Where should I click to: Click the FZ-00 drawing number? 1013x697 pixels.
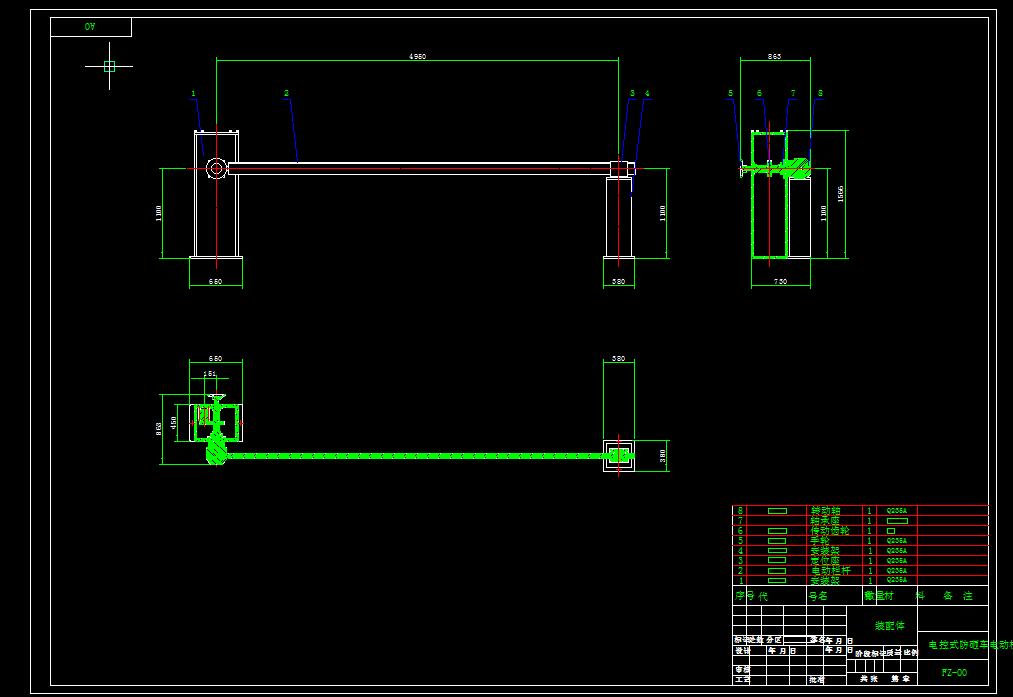coord(954,672)
